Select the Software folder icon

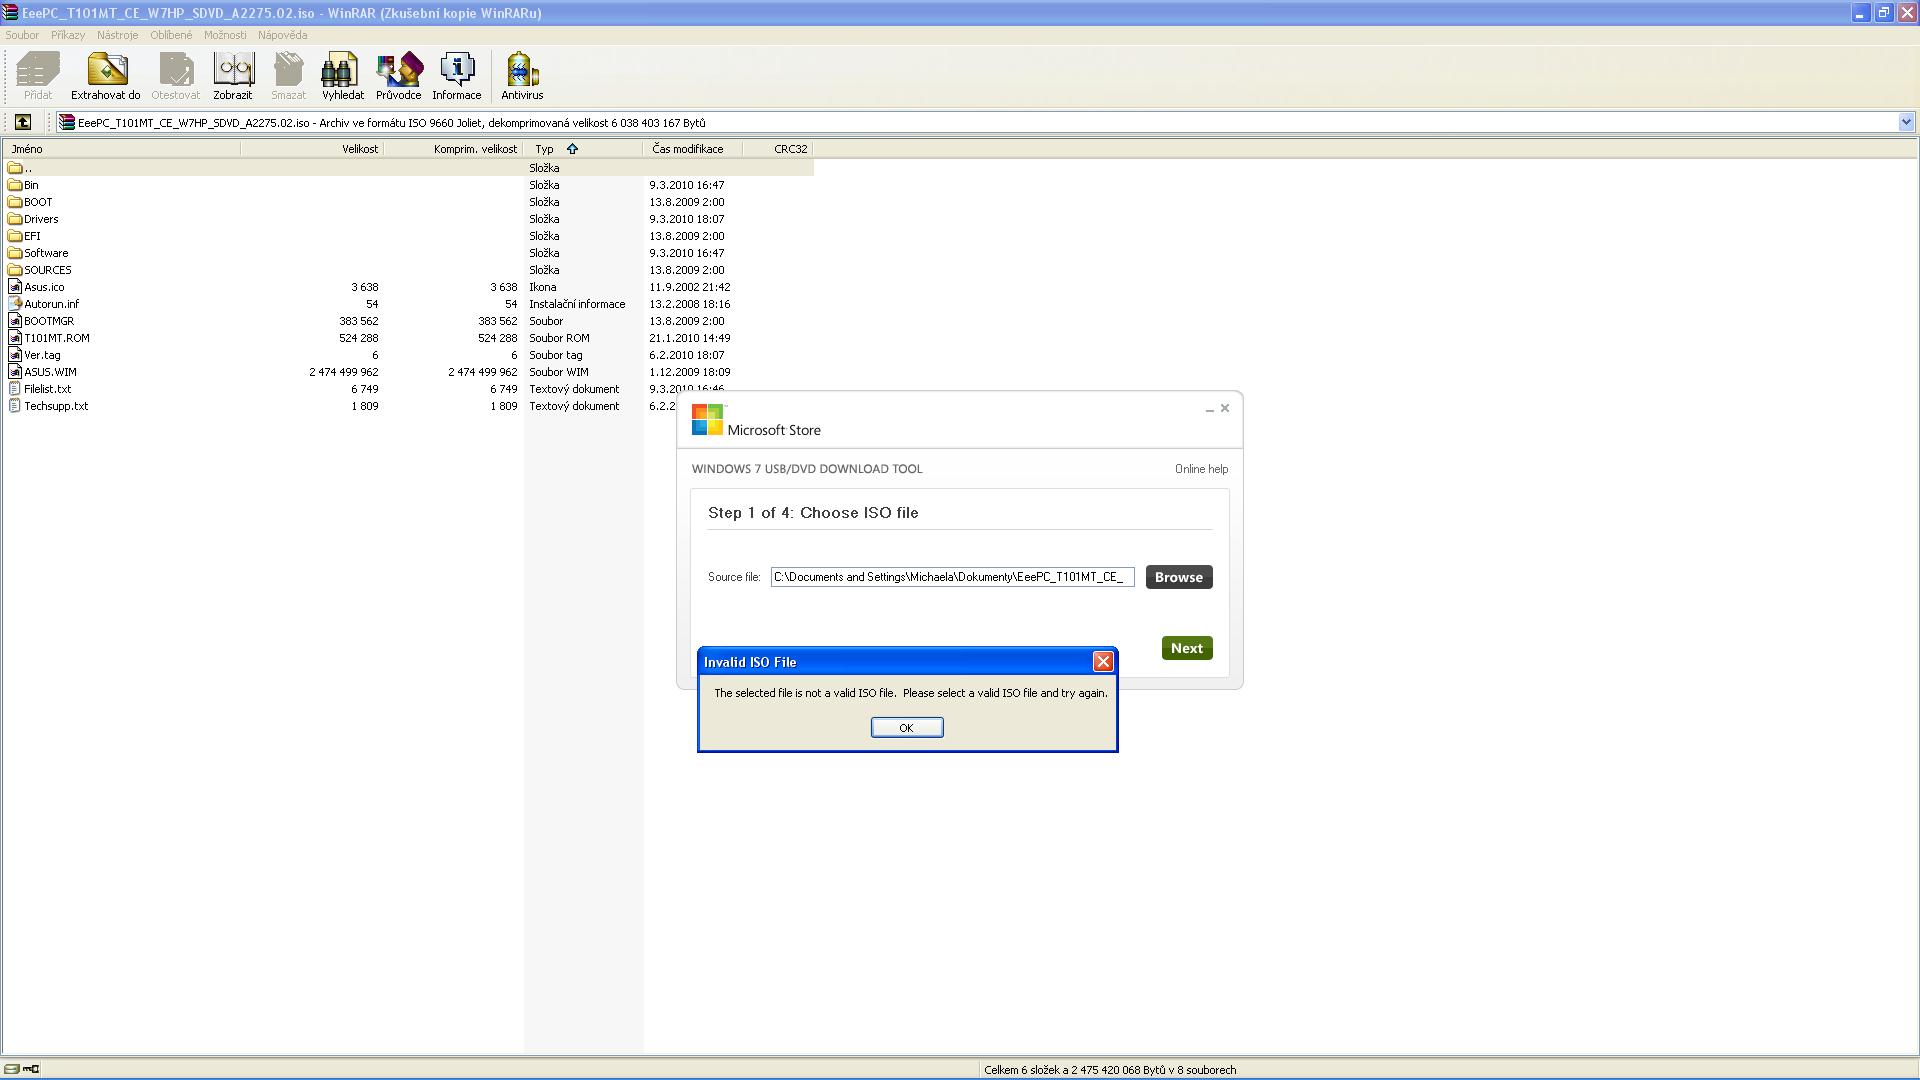pos(15,253)
